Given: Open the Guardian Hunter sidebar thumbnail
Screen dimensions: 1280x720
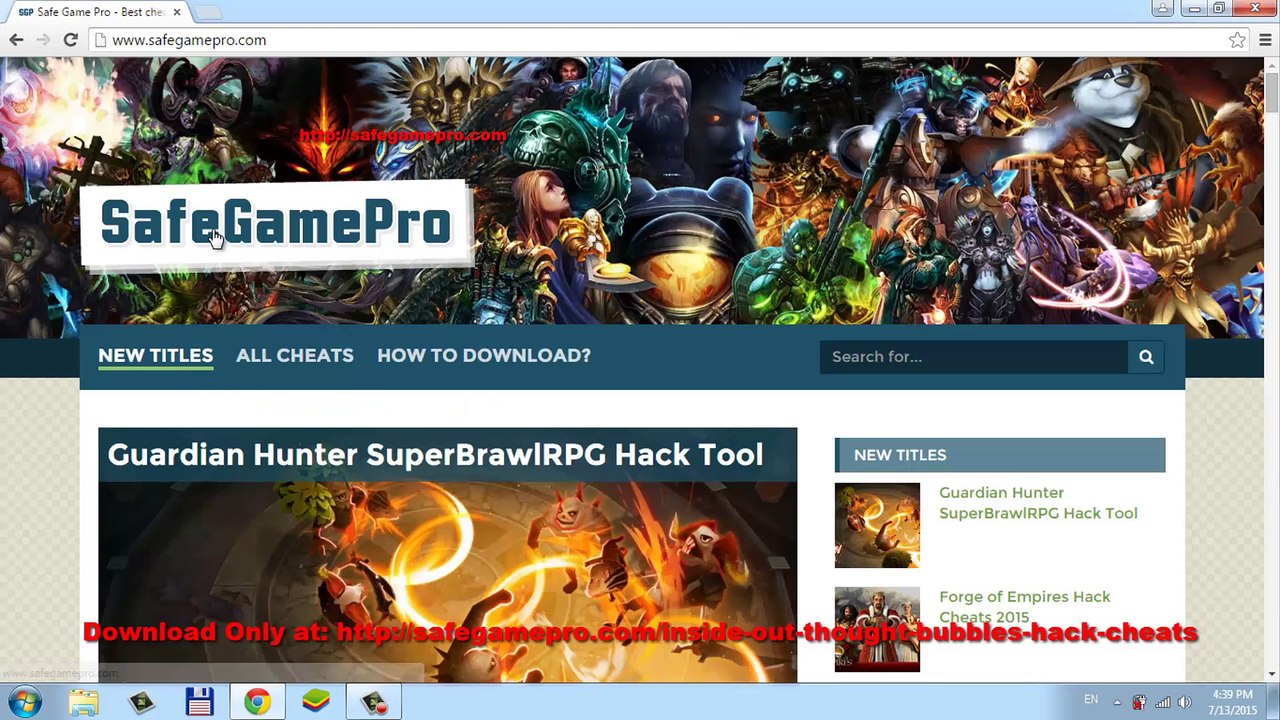Looking at the screenshot, I should click(x=877, y=525).
